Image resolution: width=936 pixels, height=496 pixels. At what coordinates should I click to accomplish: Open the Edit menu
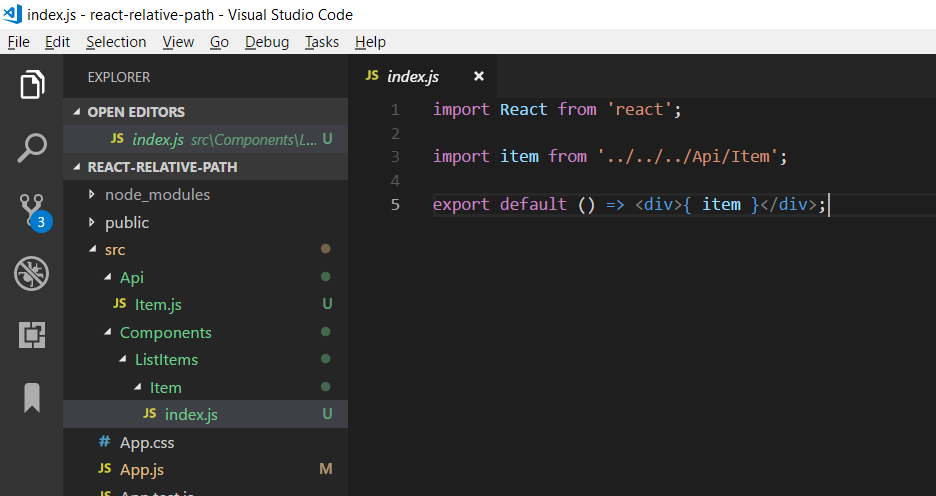click(57, 42)
